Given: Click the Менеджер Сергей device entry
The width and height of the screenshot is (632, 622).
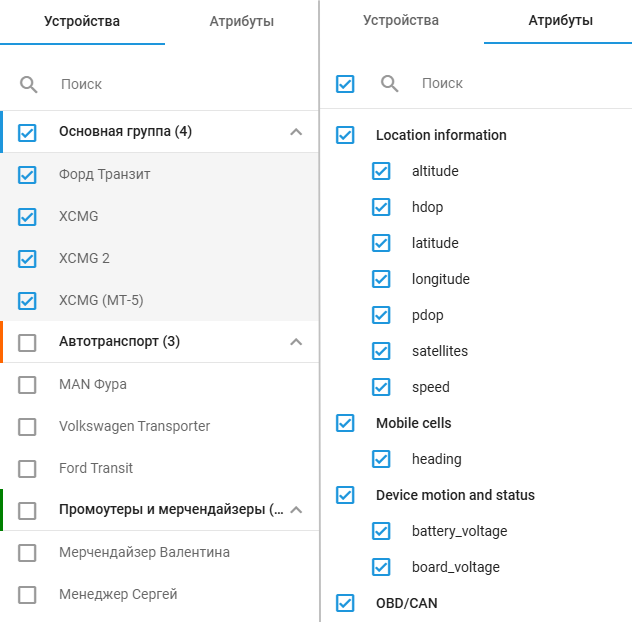Looking at the screenshot, I should click(x=118, y=594).
